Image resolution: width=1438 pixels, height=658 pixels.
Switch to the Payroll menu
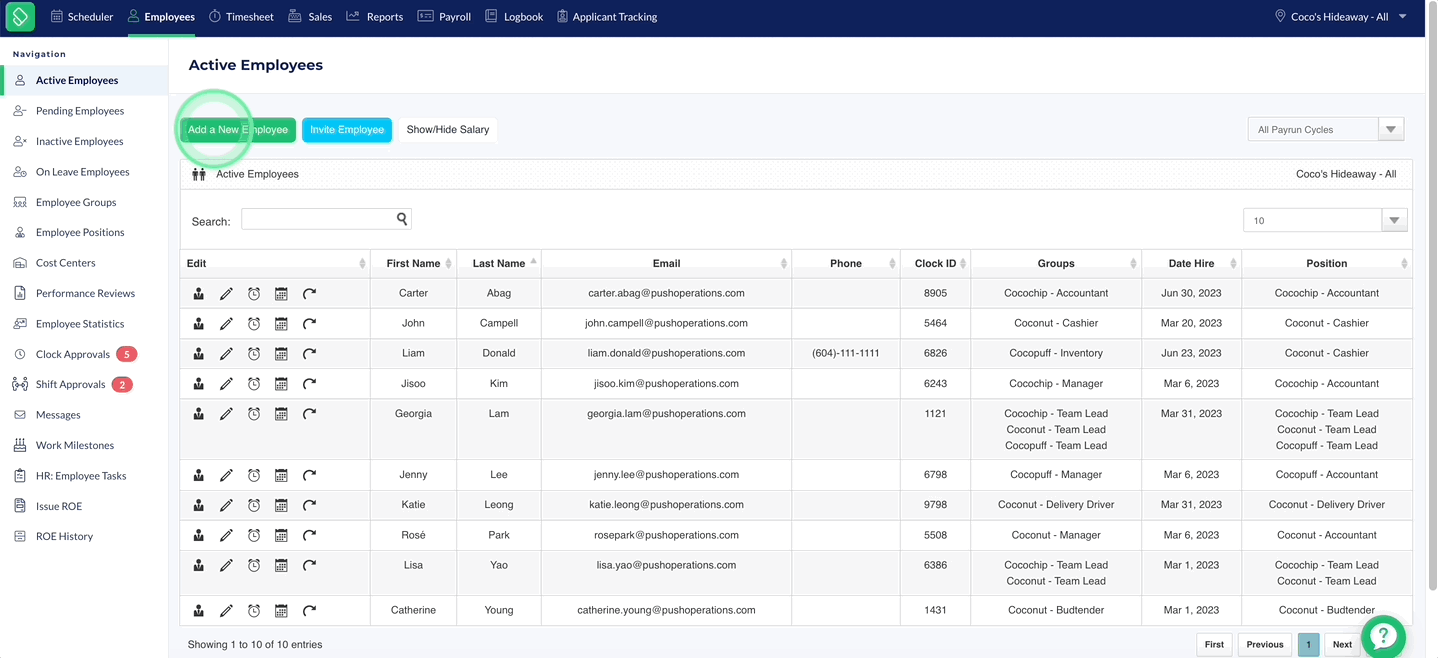click(x=444, y=17)
